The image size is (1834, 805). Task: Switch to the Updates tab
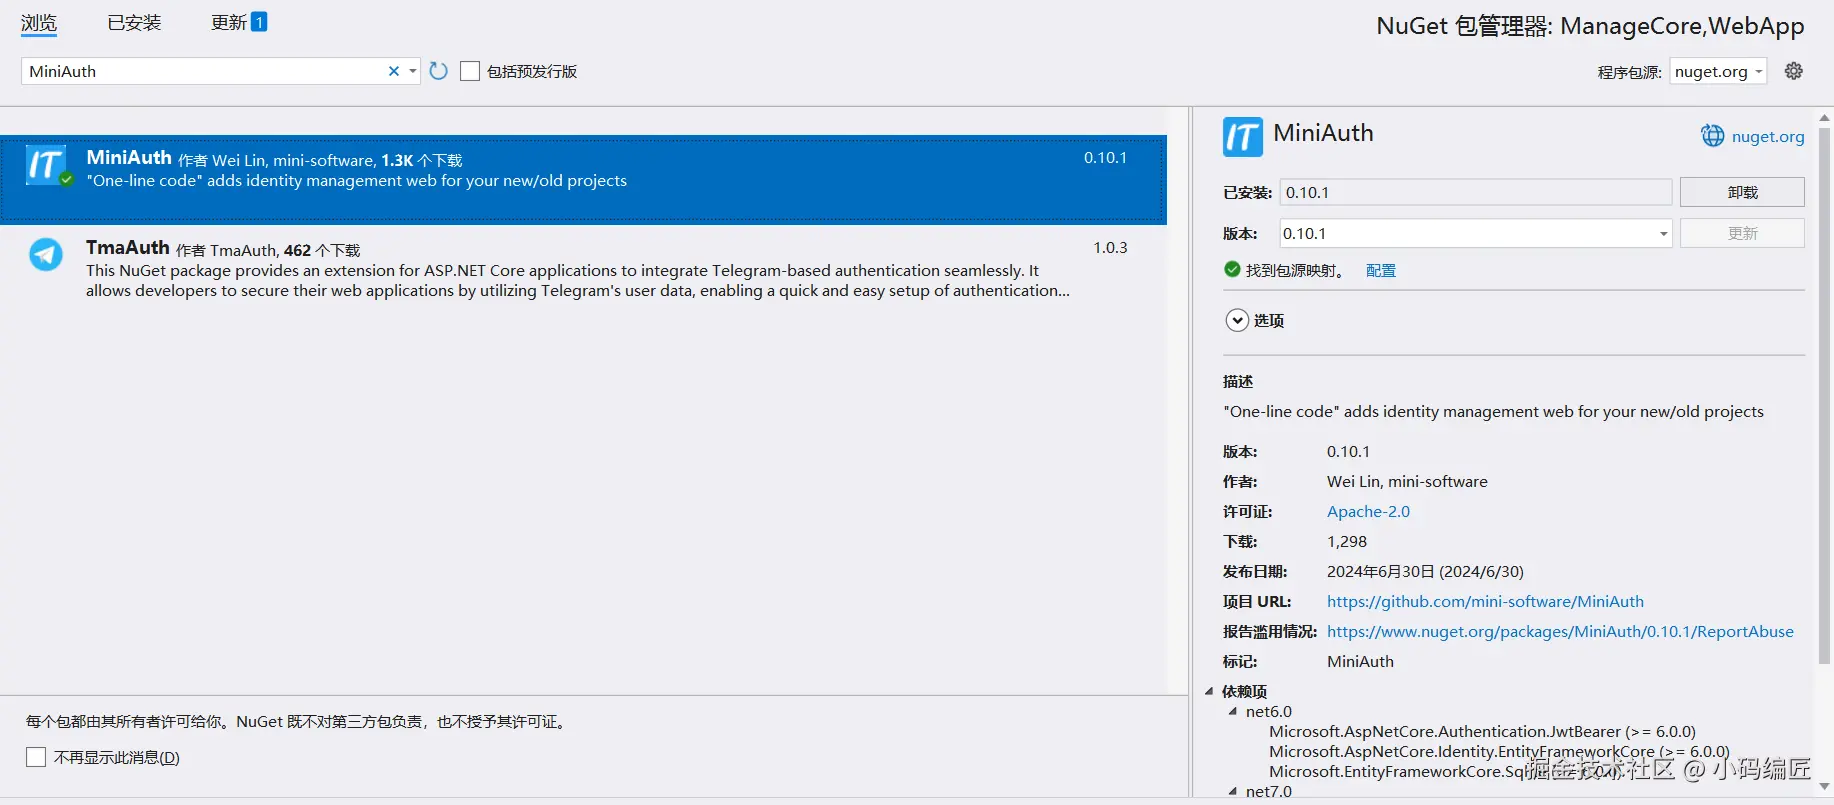click(239, 22)
